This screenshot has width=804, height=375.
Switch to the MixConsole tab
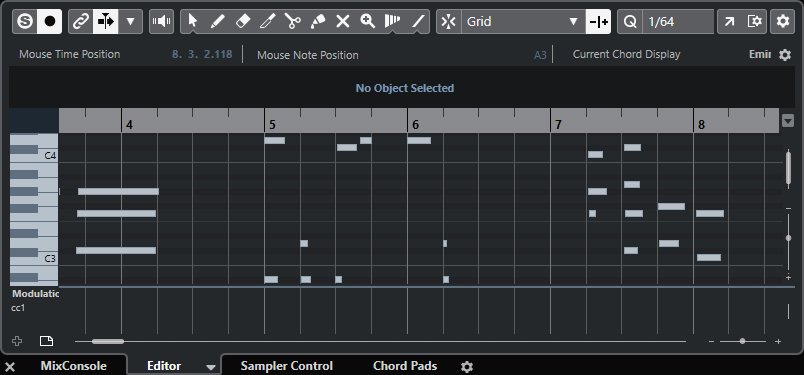coord(74,366)
